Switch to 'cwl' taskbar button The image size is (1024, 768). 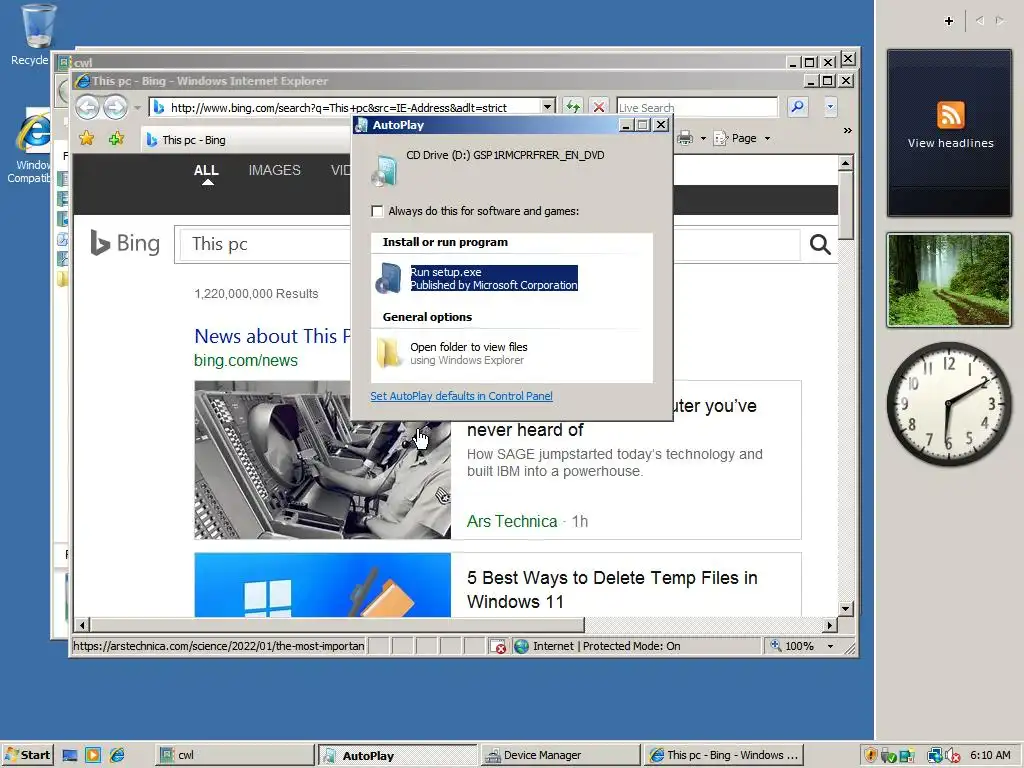(x=234, y=755)
